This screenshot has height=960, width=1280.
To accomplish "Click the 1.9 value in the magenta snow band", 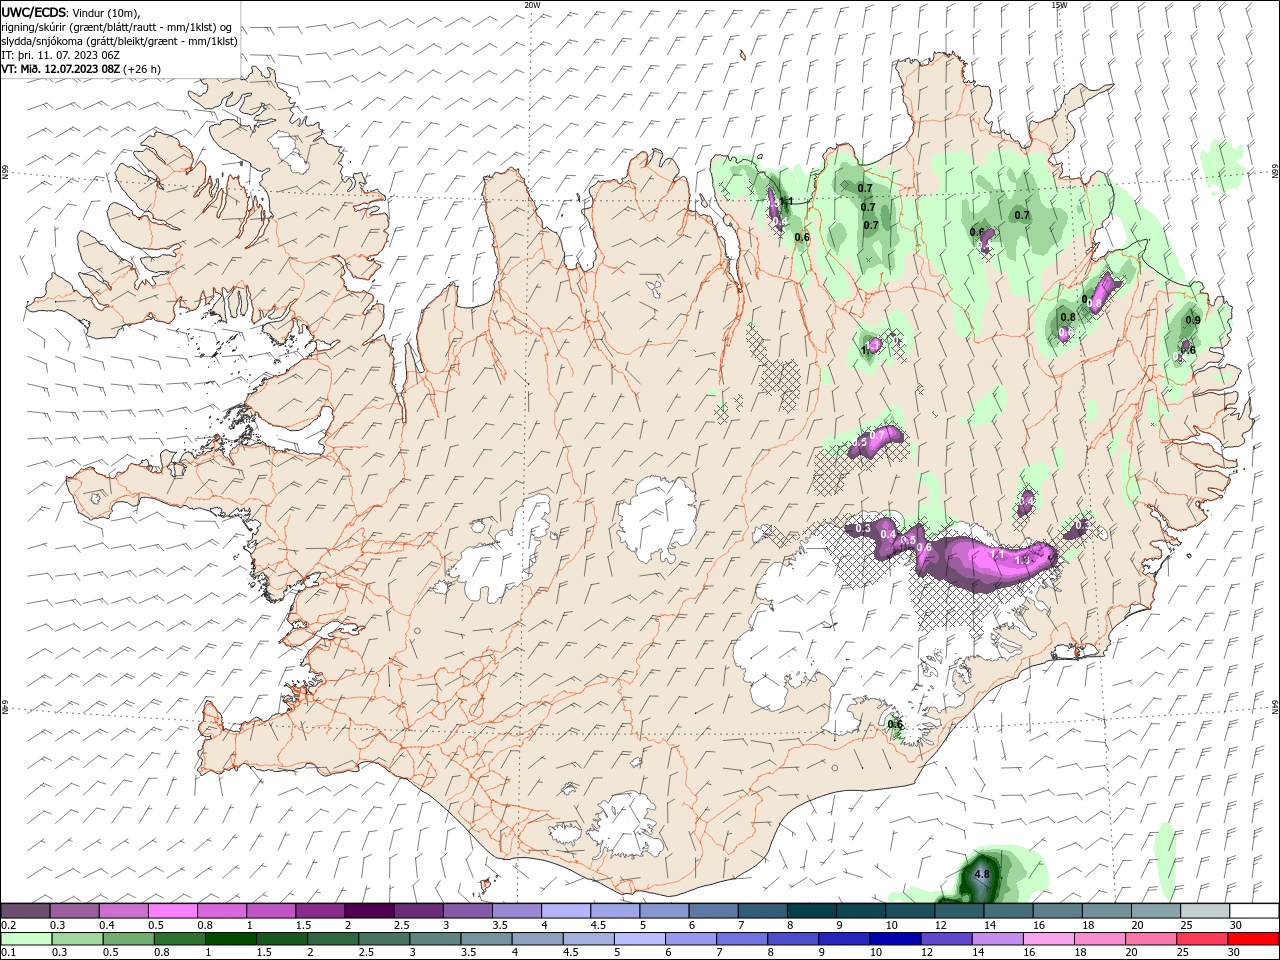I will pos(1022,560).
